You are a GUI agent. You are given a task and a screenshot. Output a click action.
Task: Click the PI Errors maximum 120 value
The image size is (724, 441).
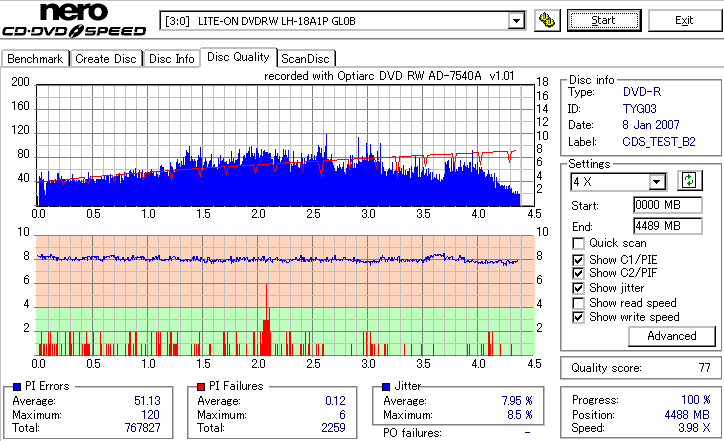pos(151,415)
